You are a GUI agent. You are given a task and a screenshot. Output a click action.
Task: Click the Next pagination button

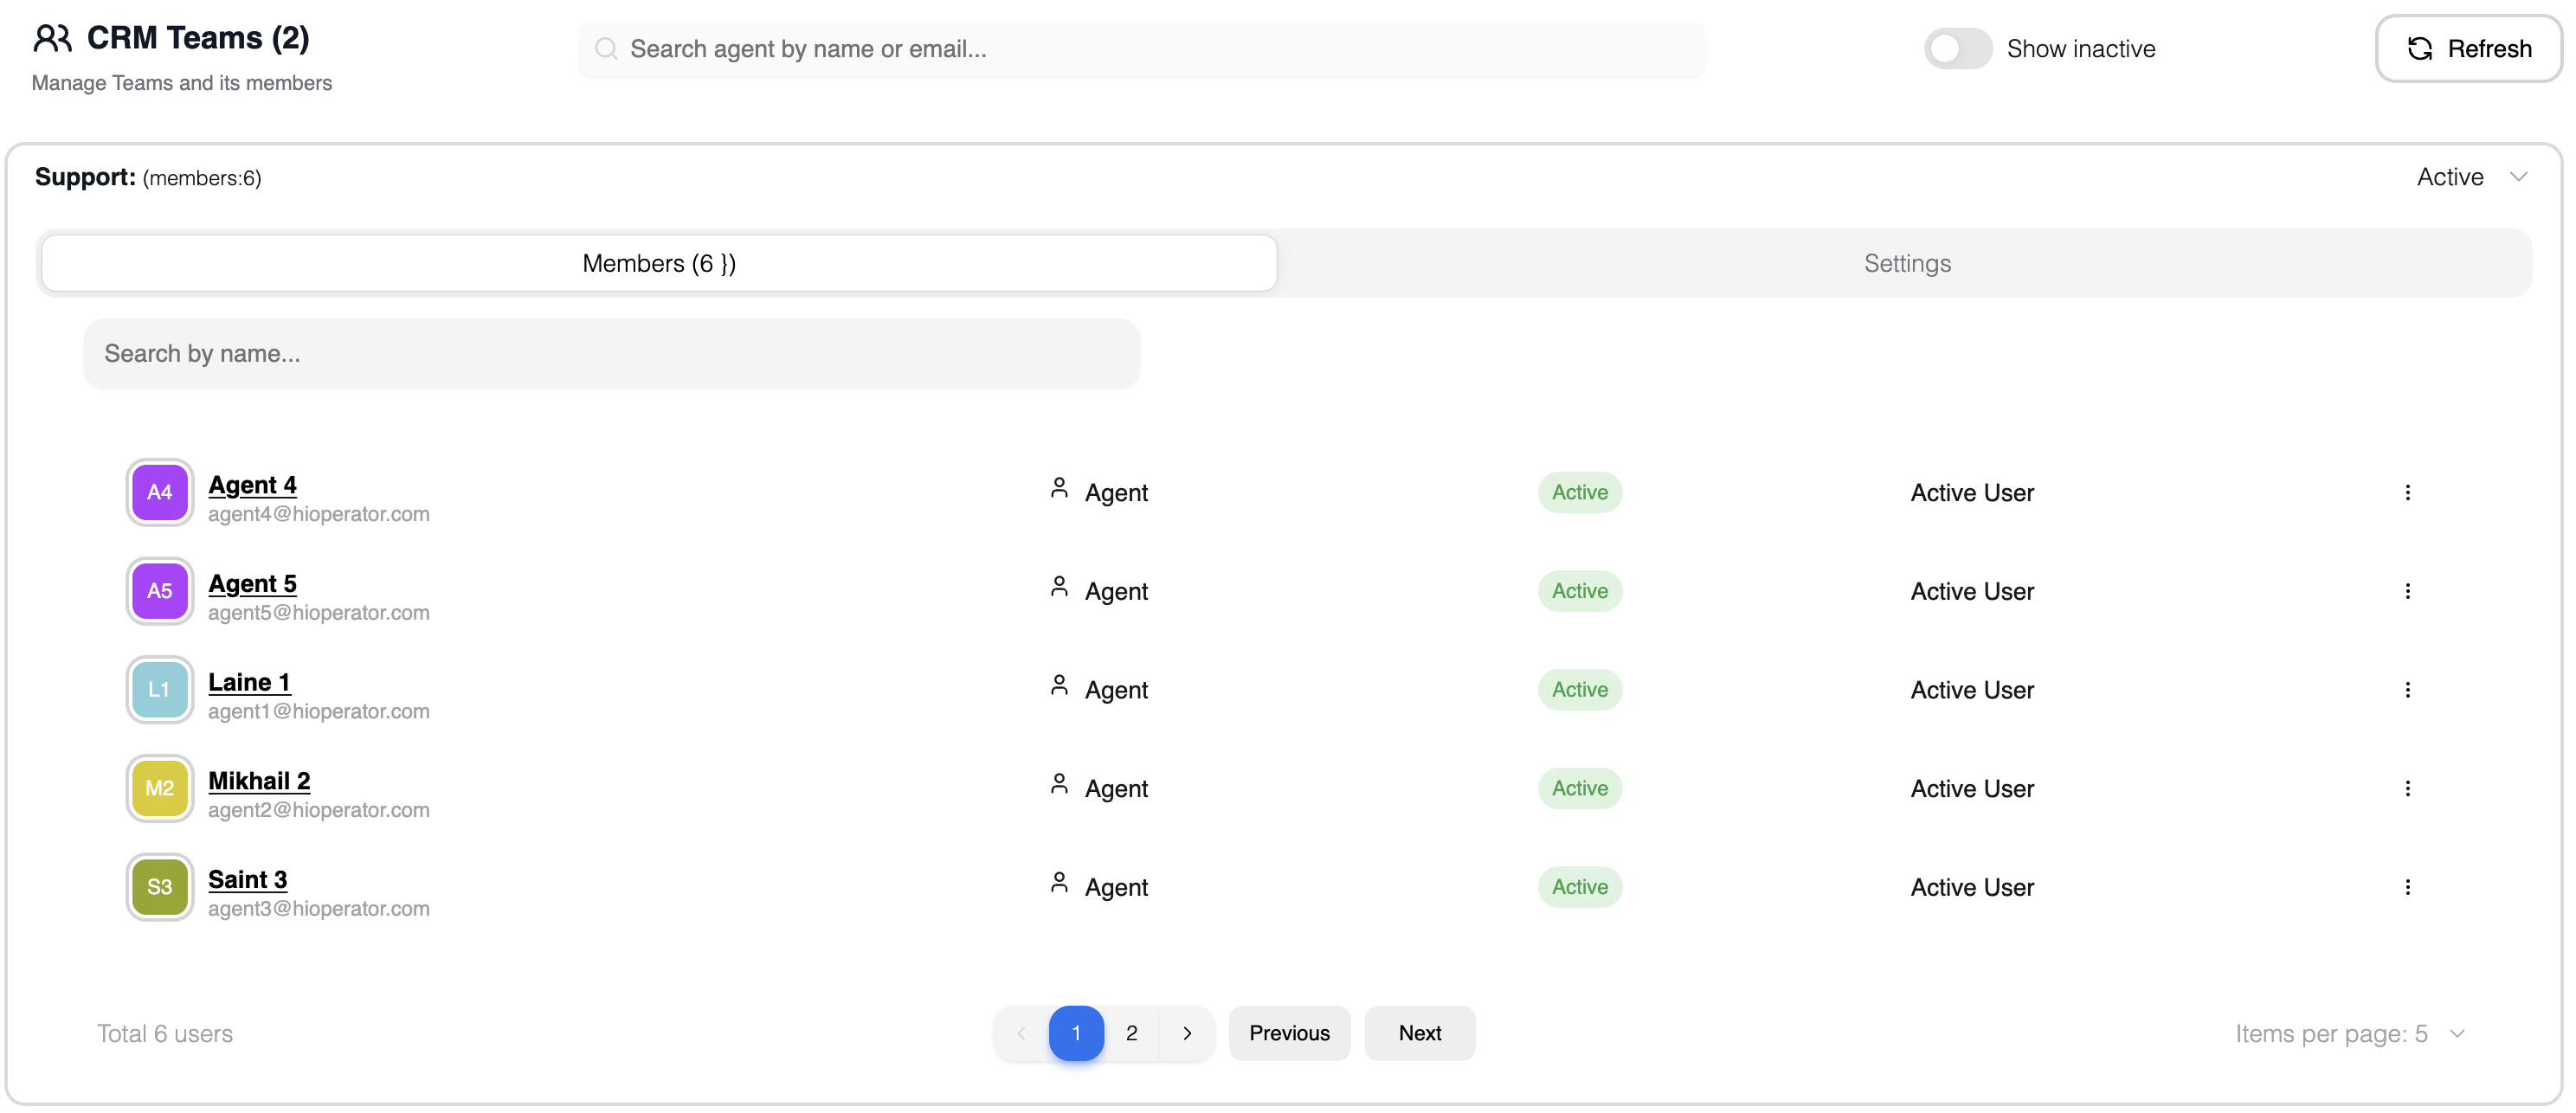[1419, 1033]
